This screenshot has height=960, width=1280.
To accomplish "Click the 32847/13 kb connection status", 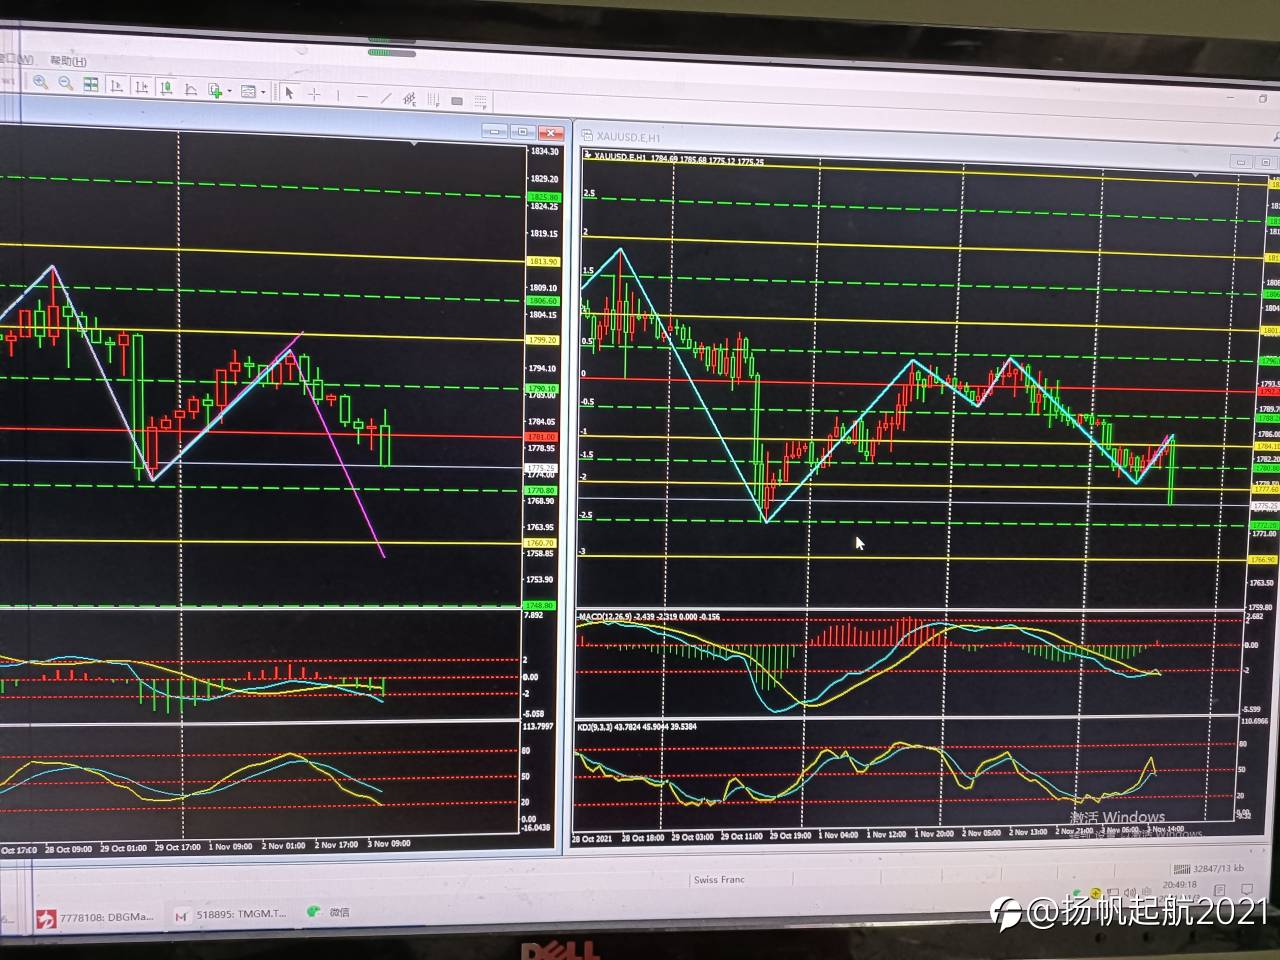I will 1207,869.
